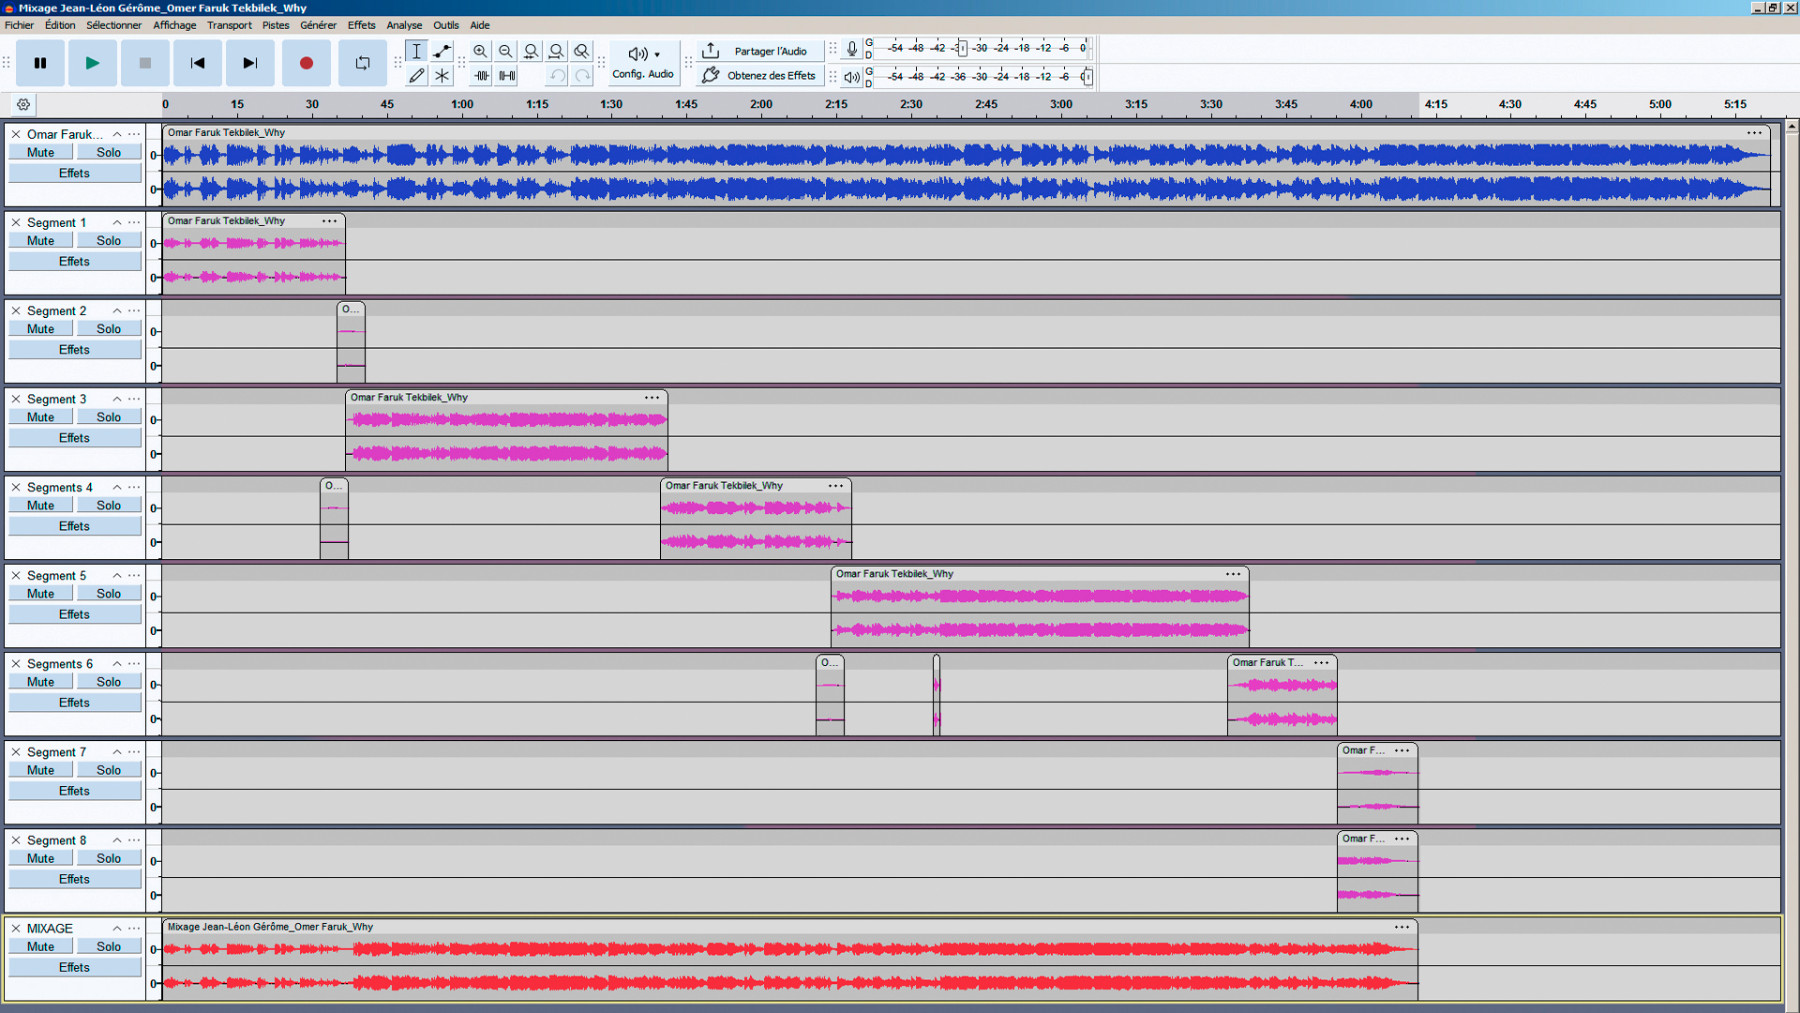Open the Transport menu

point(229,25)
